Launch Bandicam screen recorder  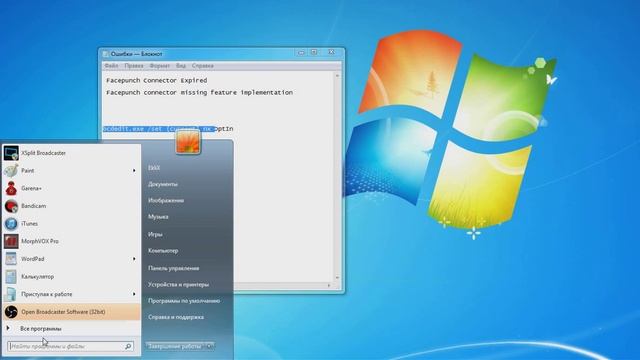(x=71, y=206)
